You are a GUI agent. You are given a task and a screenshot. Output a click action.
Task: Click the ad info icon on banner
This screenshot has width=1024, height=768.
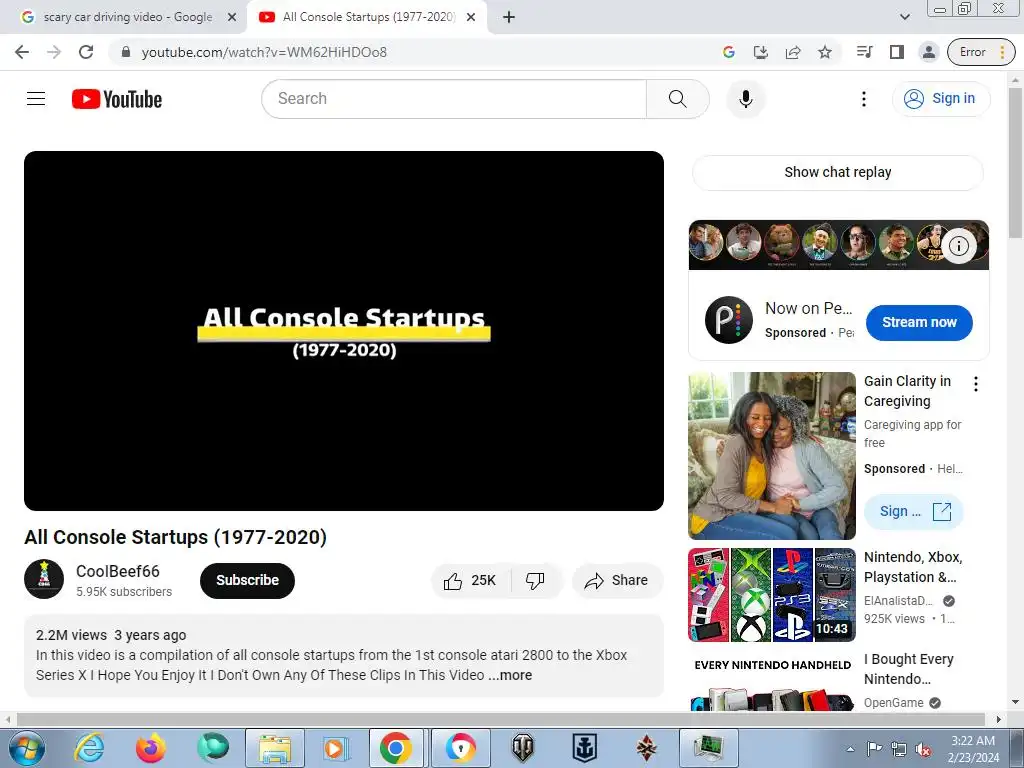958,246
